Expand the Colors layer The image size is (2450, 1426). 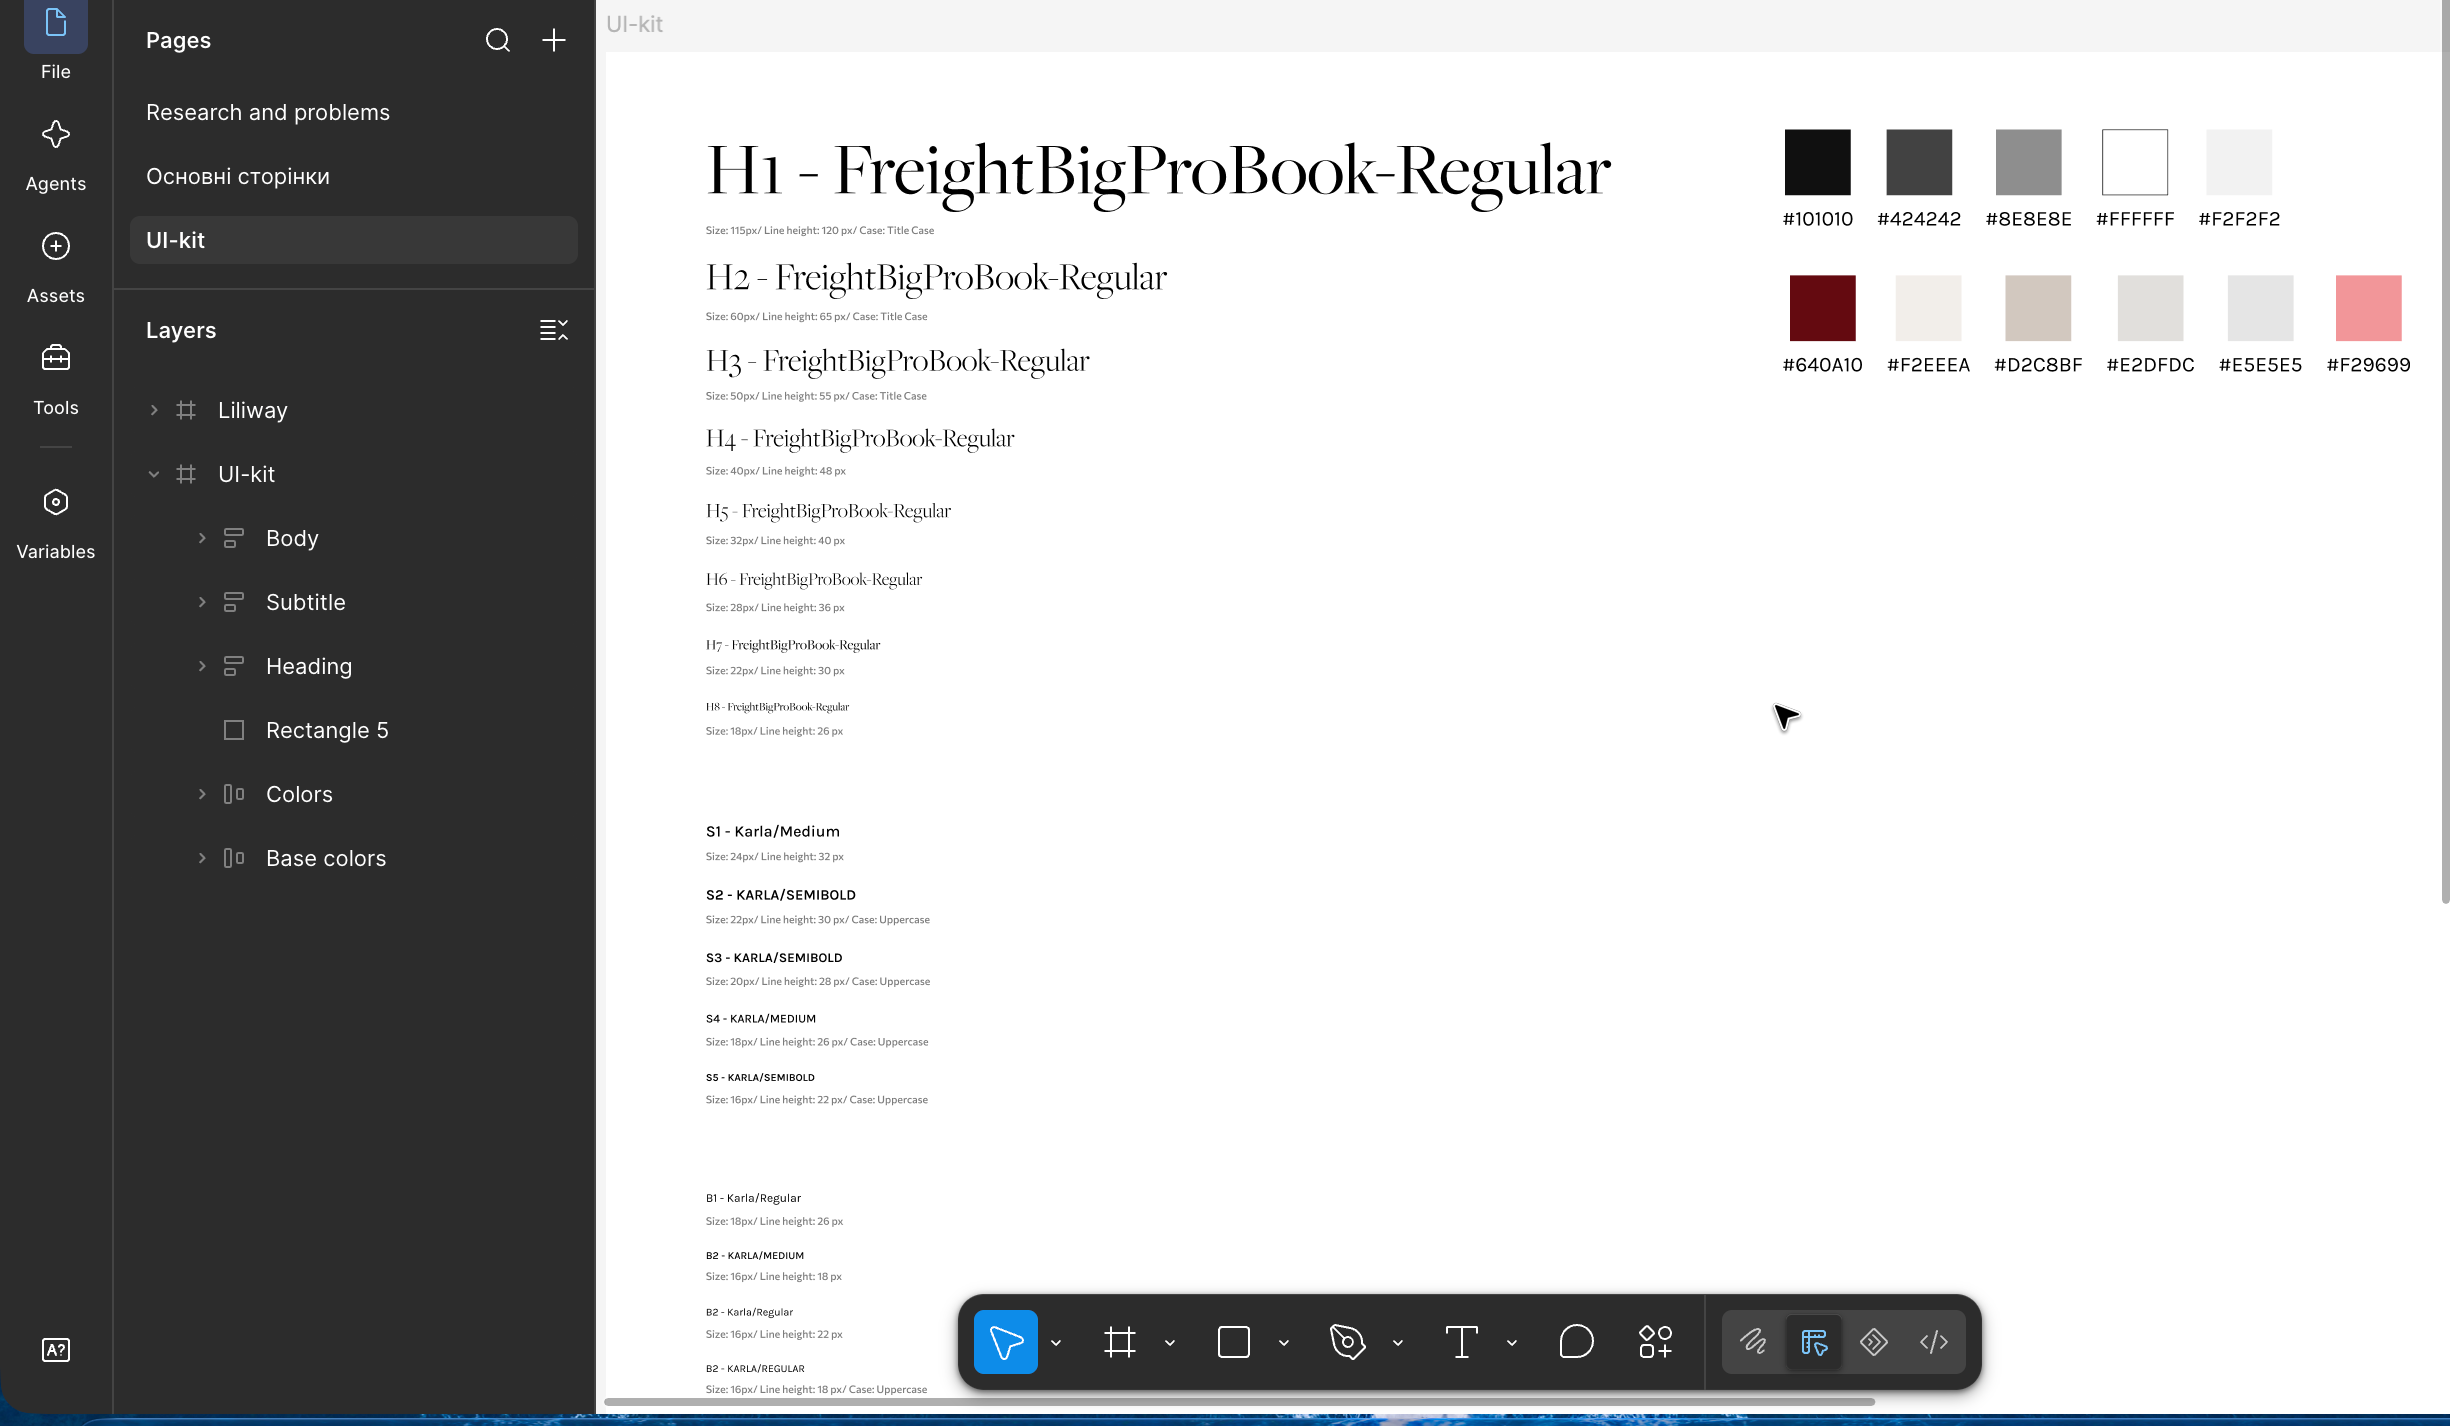click(202, 794)
